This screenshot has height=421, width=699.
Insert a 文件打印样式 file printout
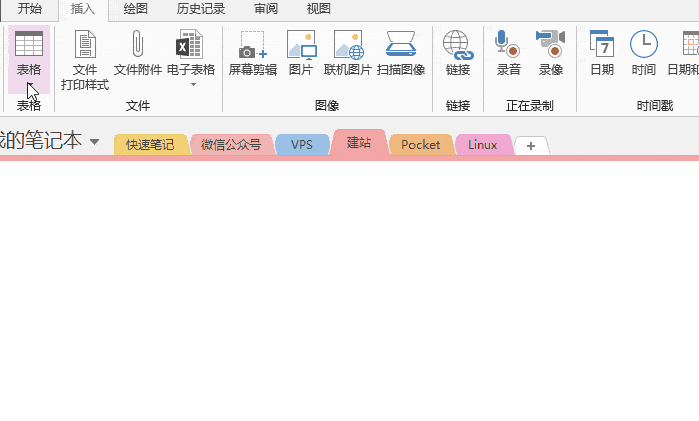pos(85,60)
